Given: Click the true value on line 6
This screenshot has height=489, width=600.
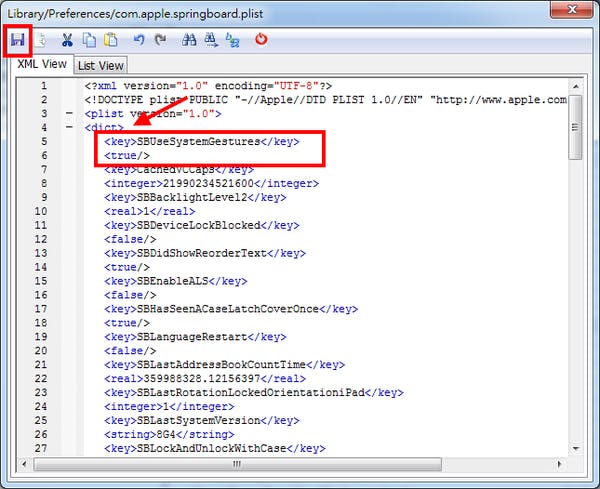Looking at the screenshot, I should tap(127, 156).
